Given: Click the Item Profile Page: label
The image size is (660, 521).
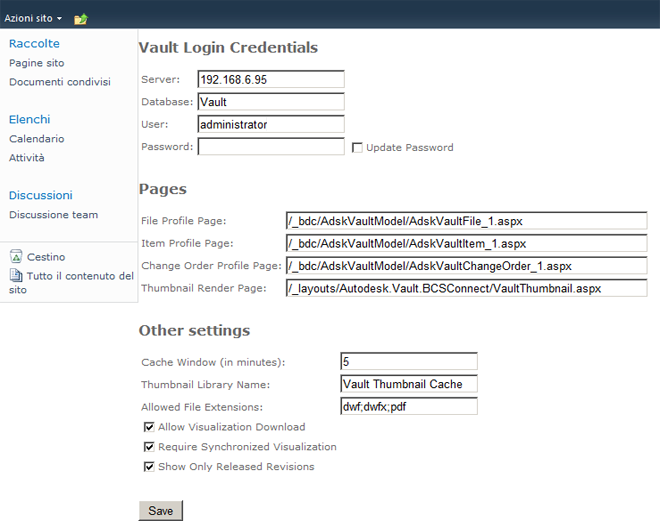Looking at the screenshot, I should click(187, 243).
